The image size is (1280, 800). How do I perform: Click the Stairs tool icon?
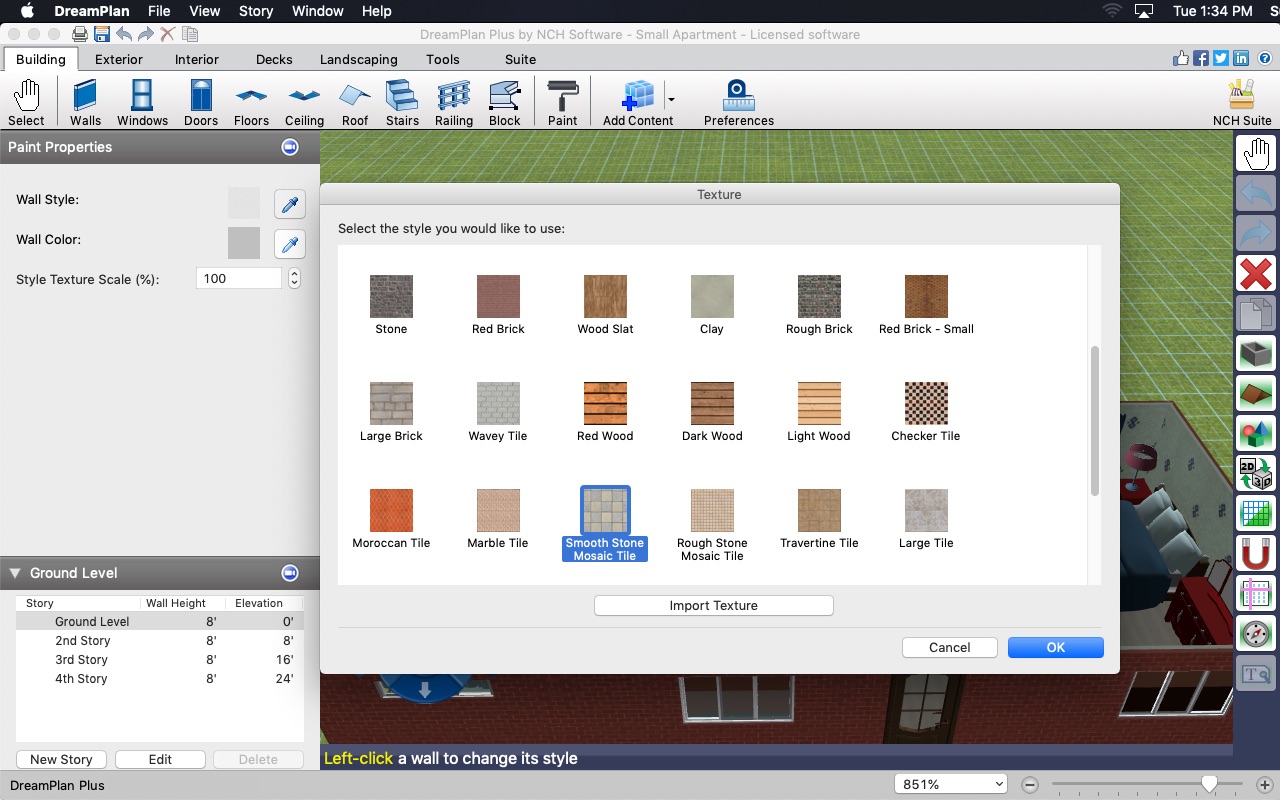(402, 103)
